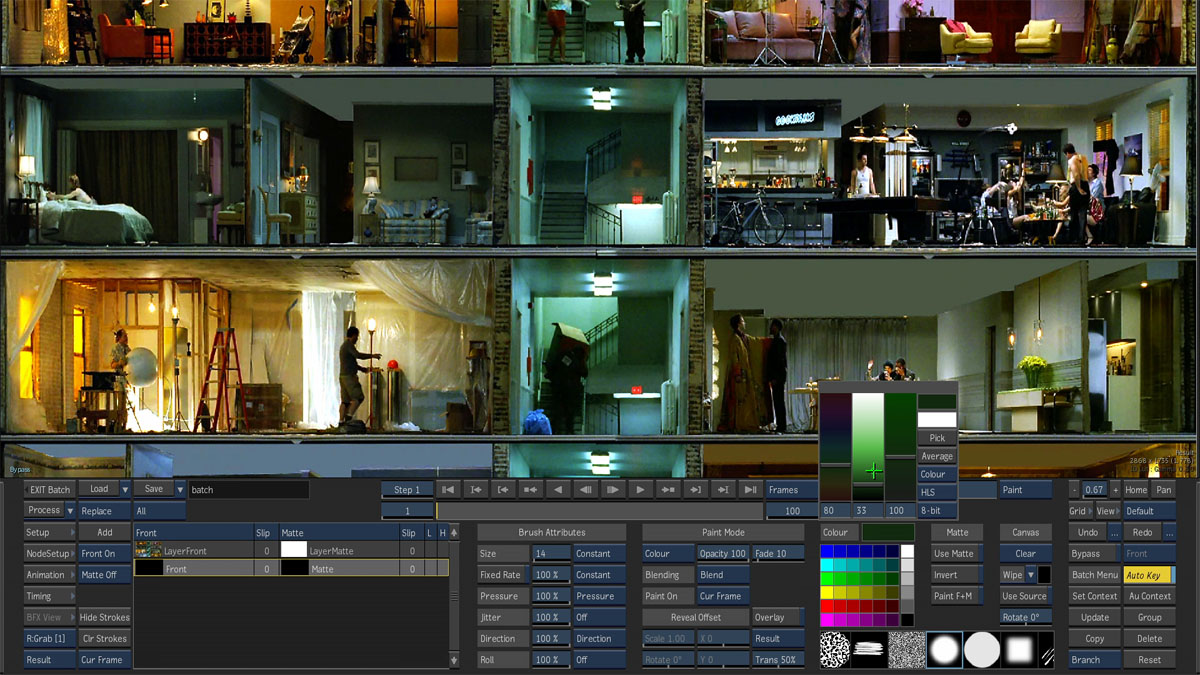
Task: Open the Default view dropdown
Action: 1150,511
